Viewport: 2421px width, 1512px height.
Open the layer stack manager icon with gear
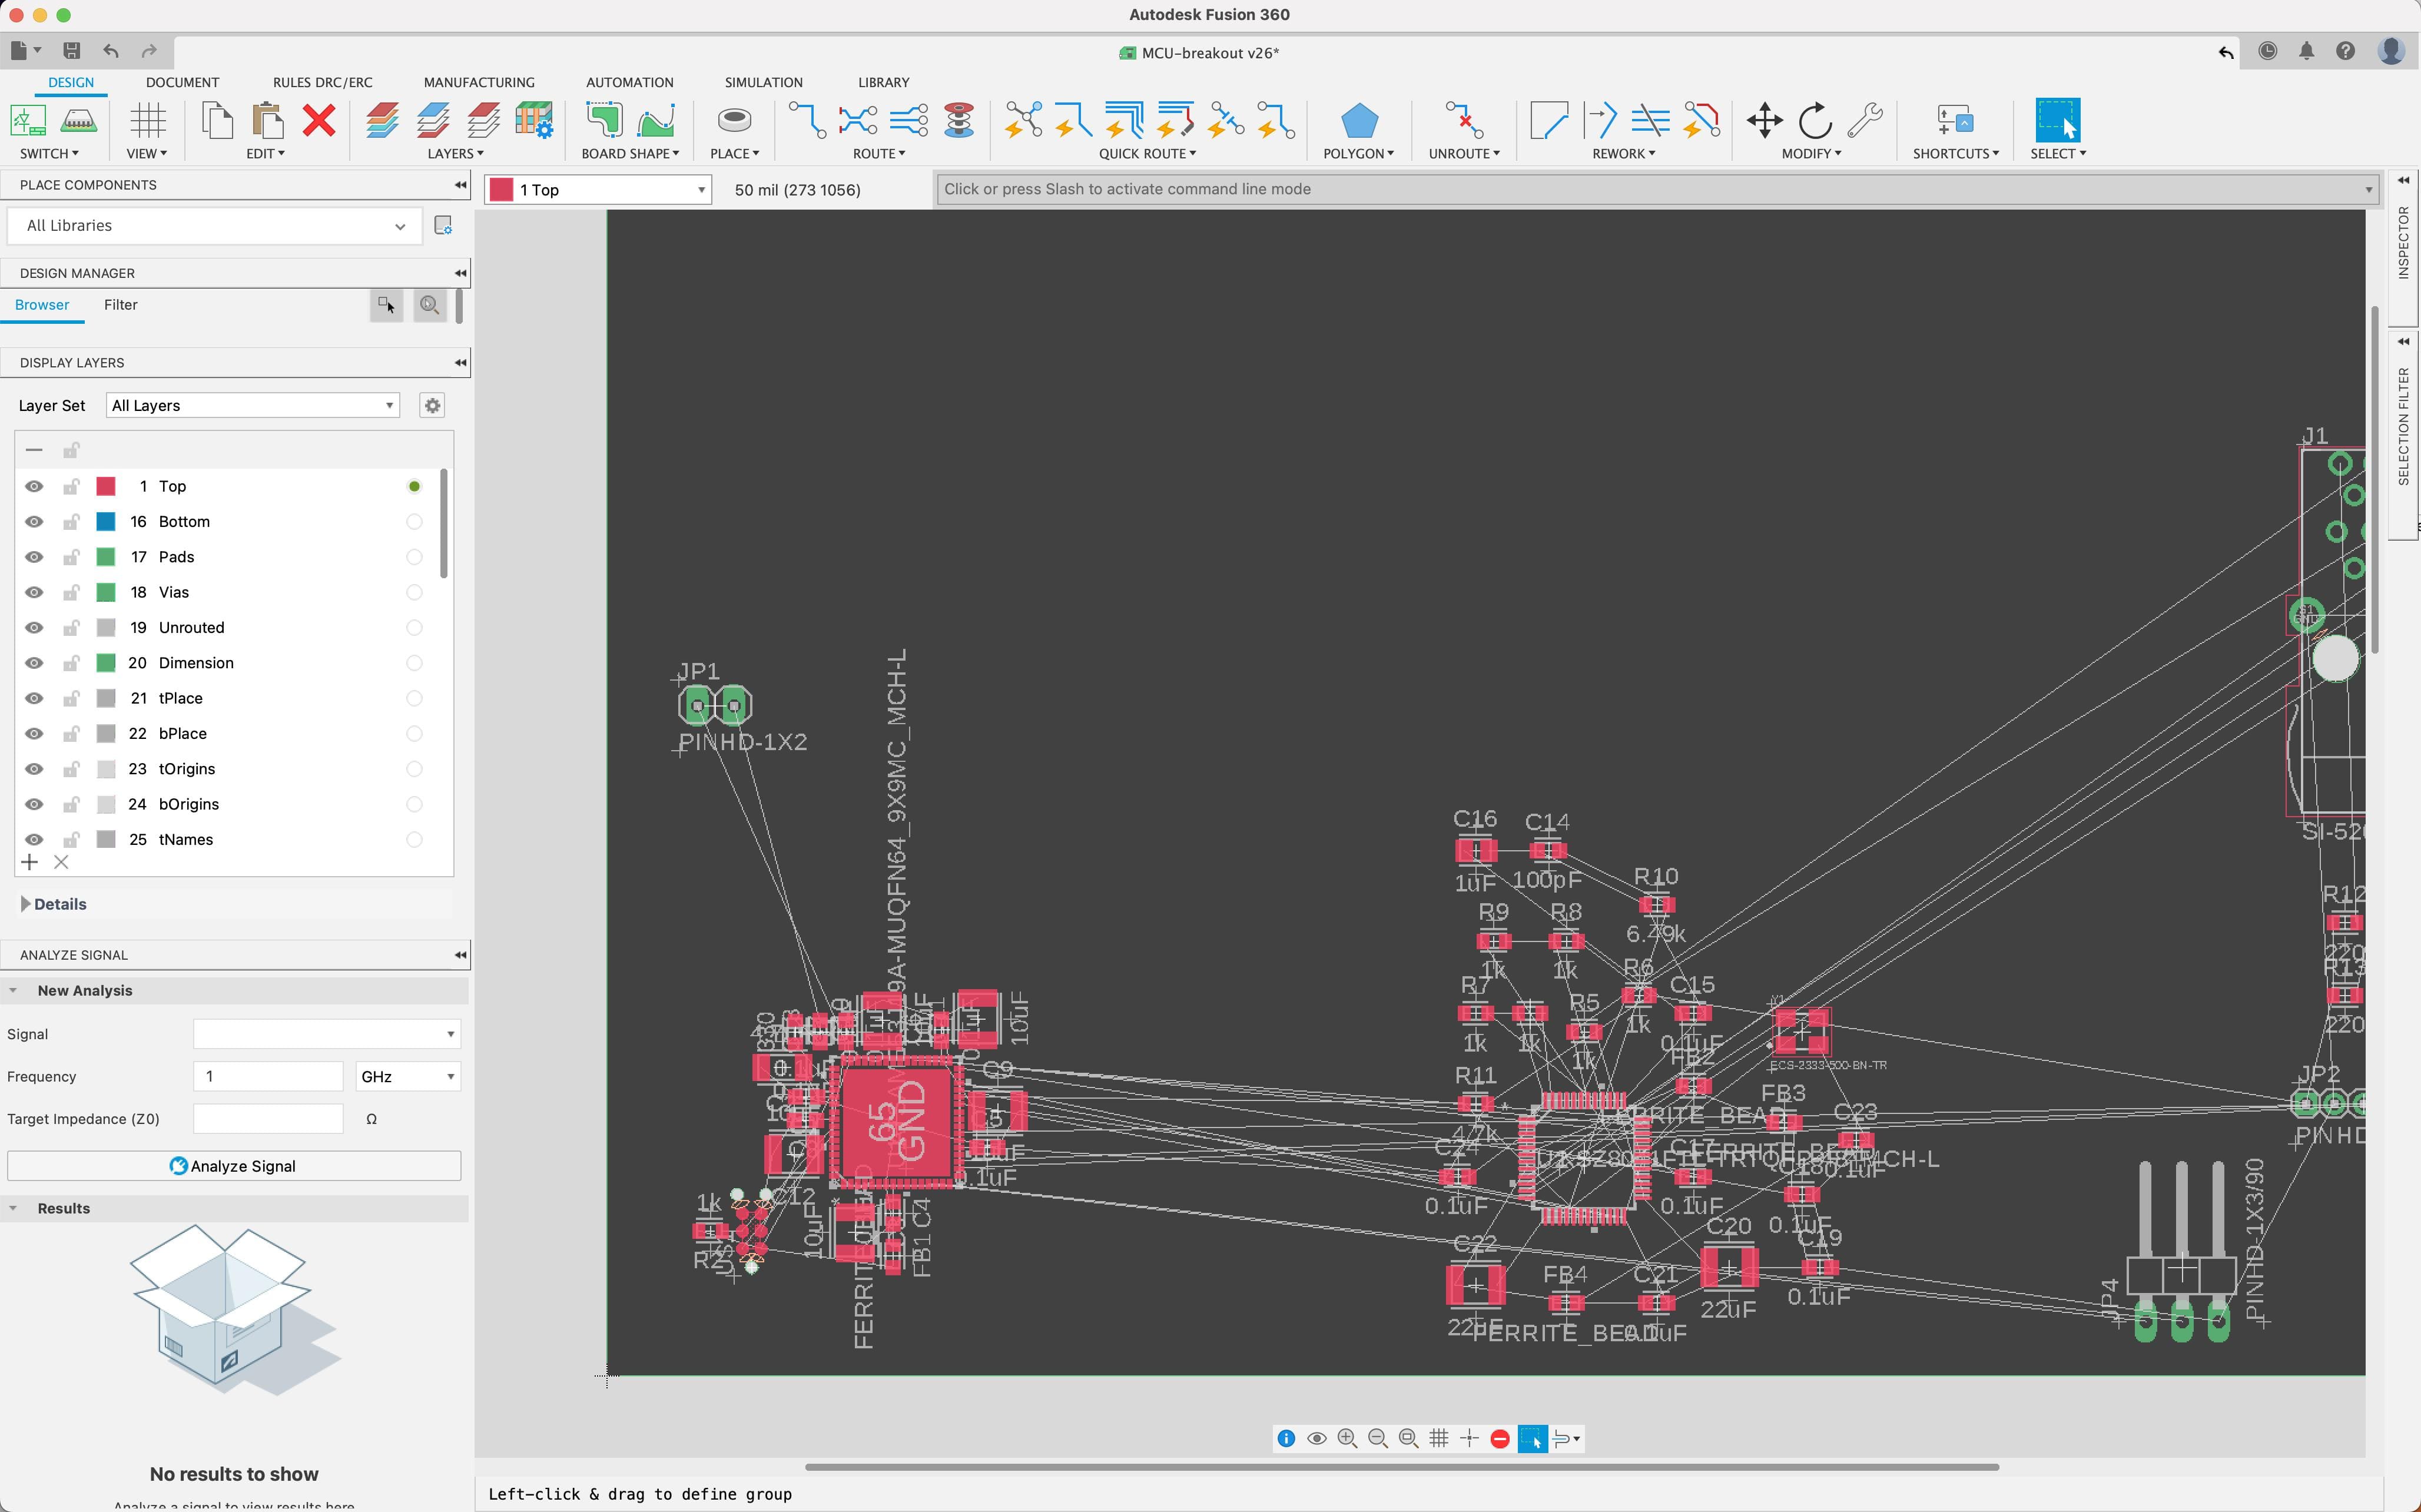click(x=534, y=121)
